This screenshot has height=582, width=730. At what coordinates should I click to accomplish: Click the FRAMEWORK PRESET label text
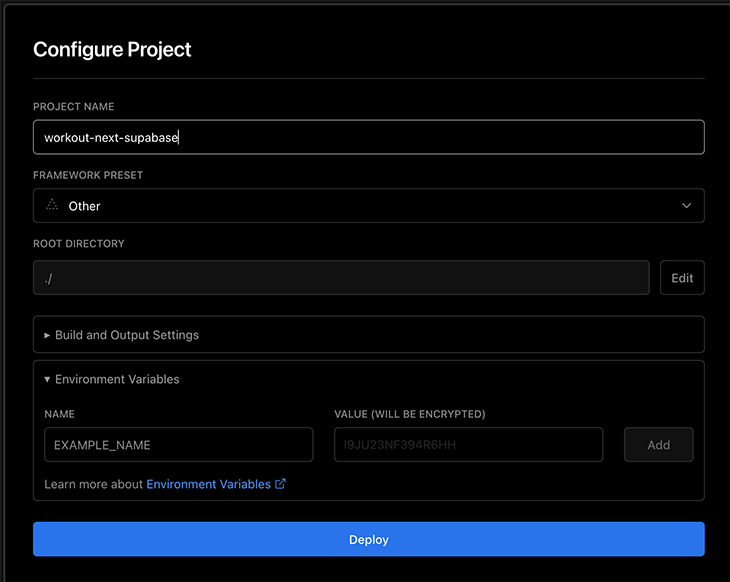click(88, 175)
